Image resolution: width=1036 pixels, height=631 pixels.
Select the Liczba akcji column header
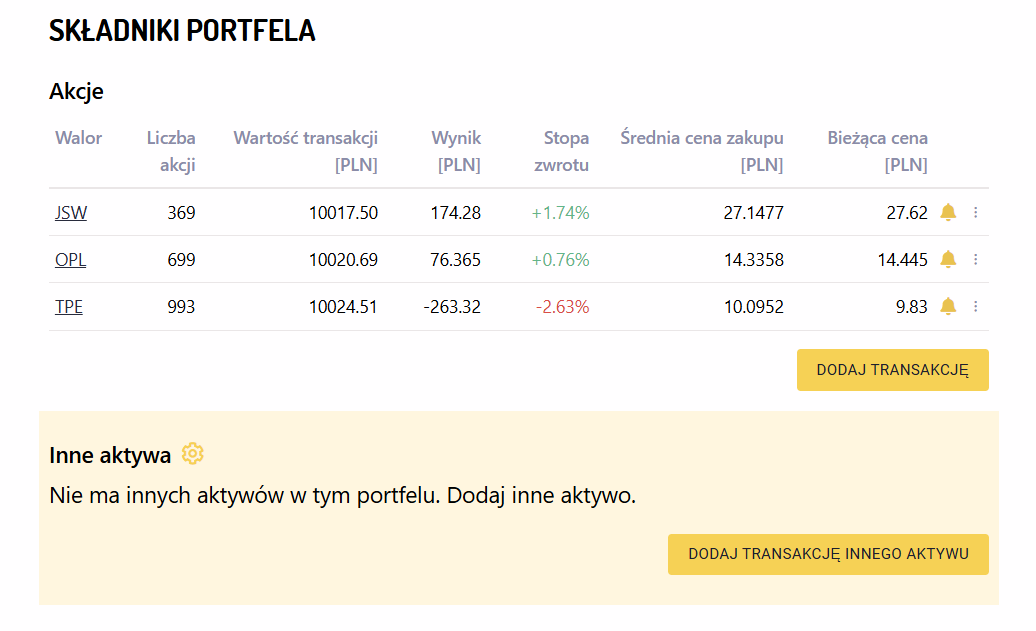point(171,151)
